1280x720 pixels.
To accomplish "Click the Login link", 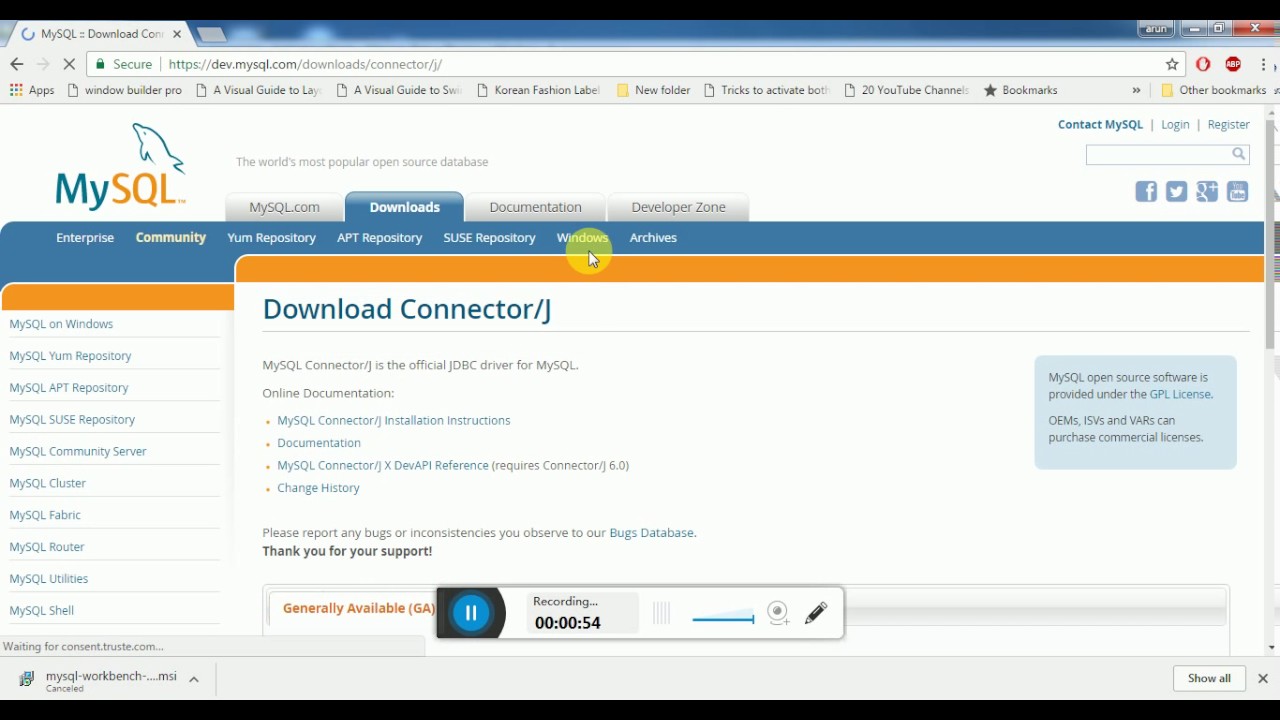I will (x=1175, y=125).
